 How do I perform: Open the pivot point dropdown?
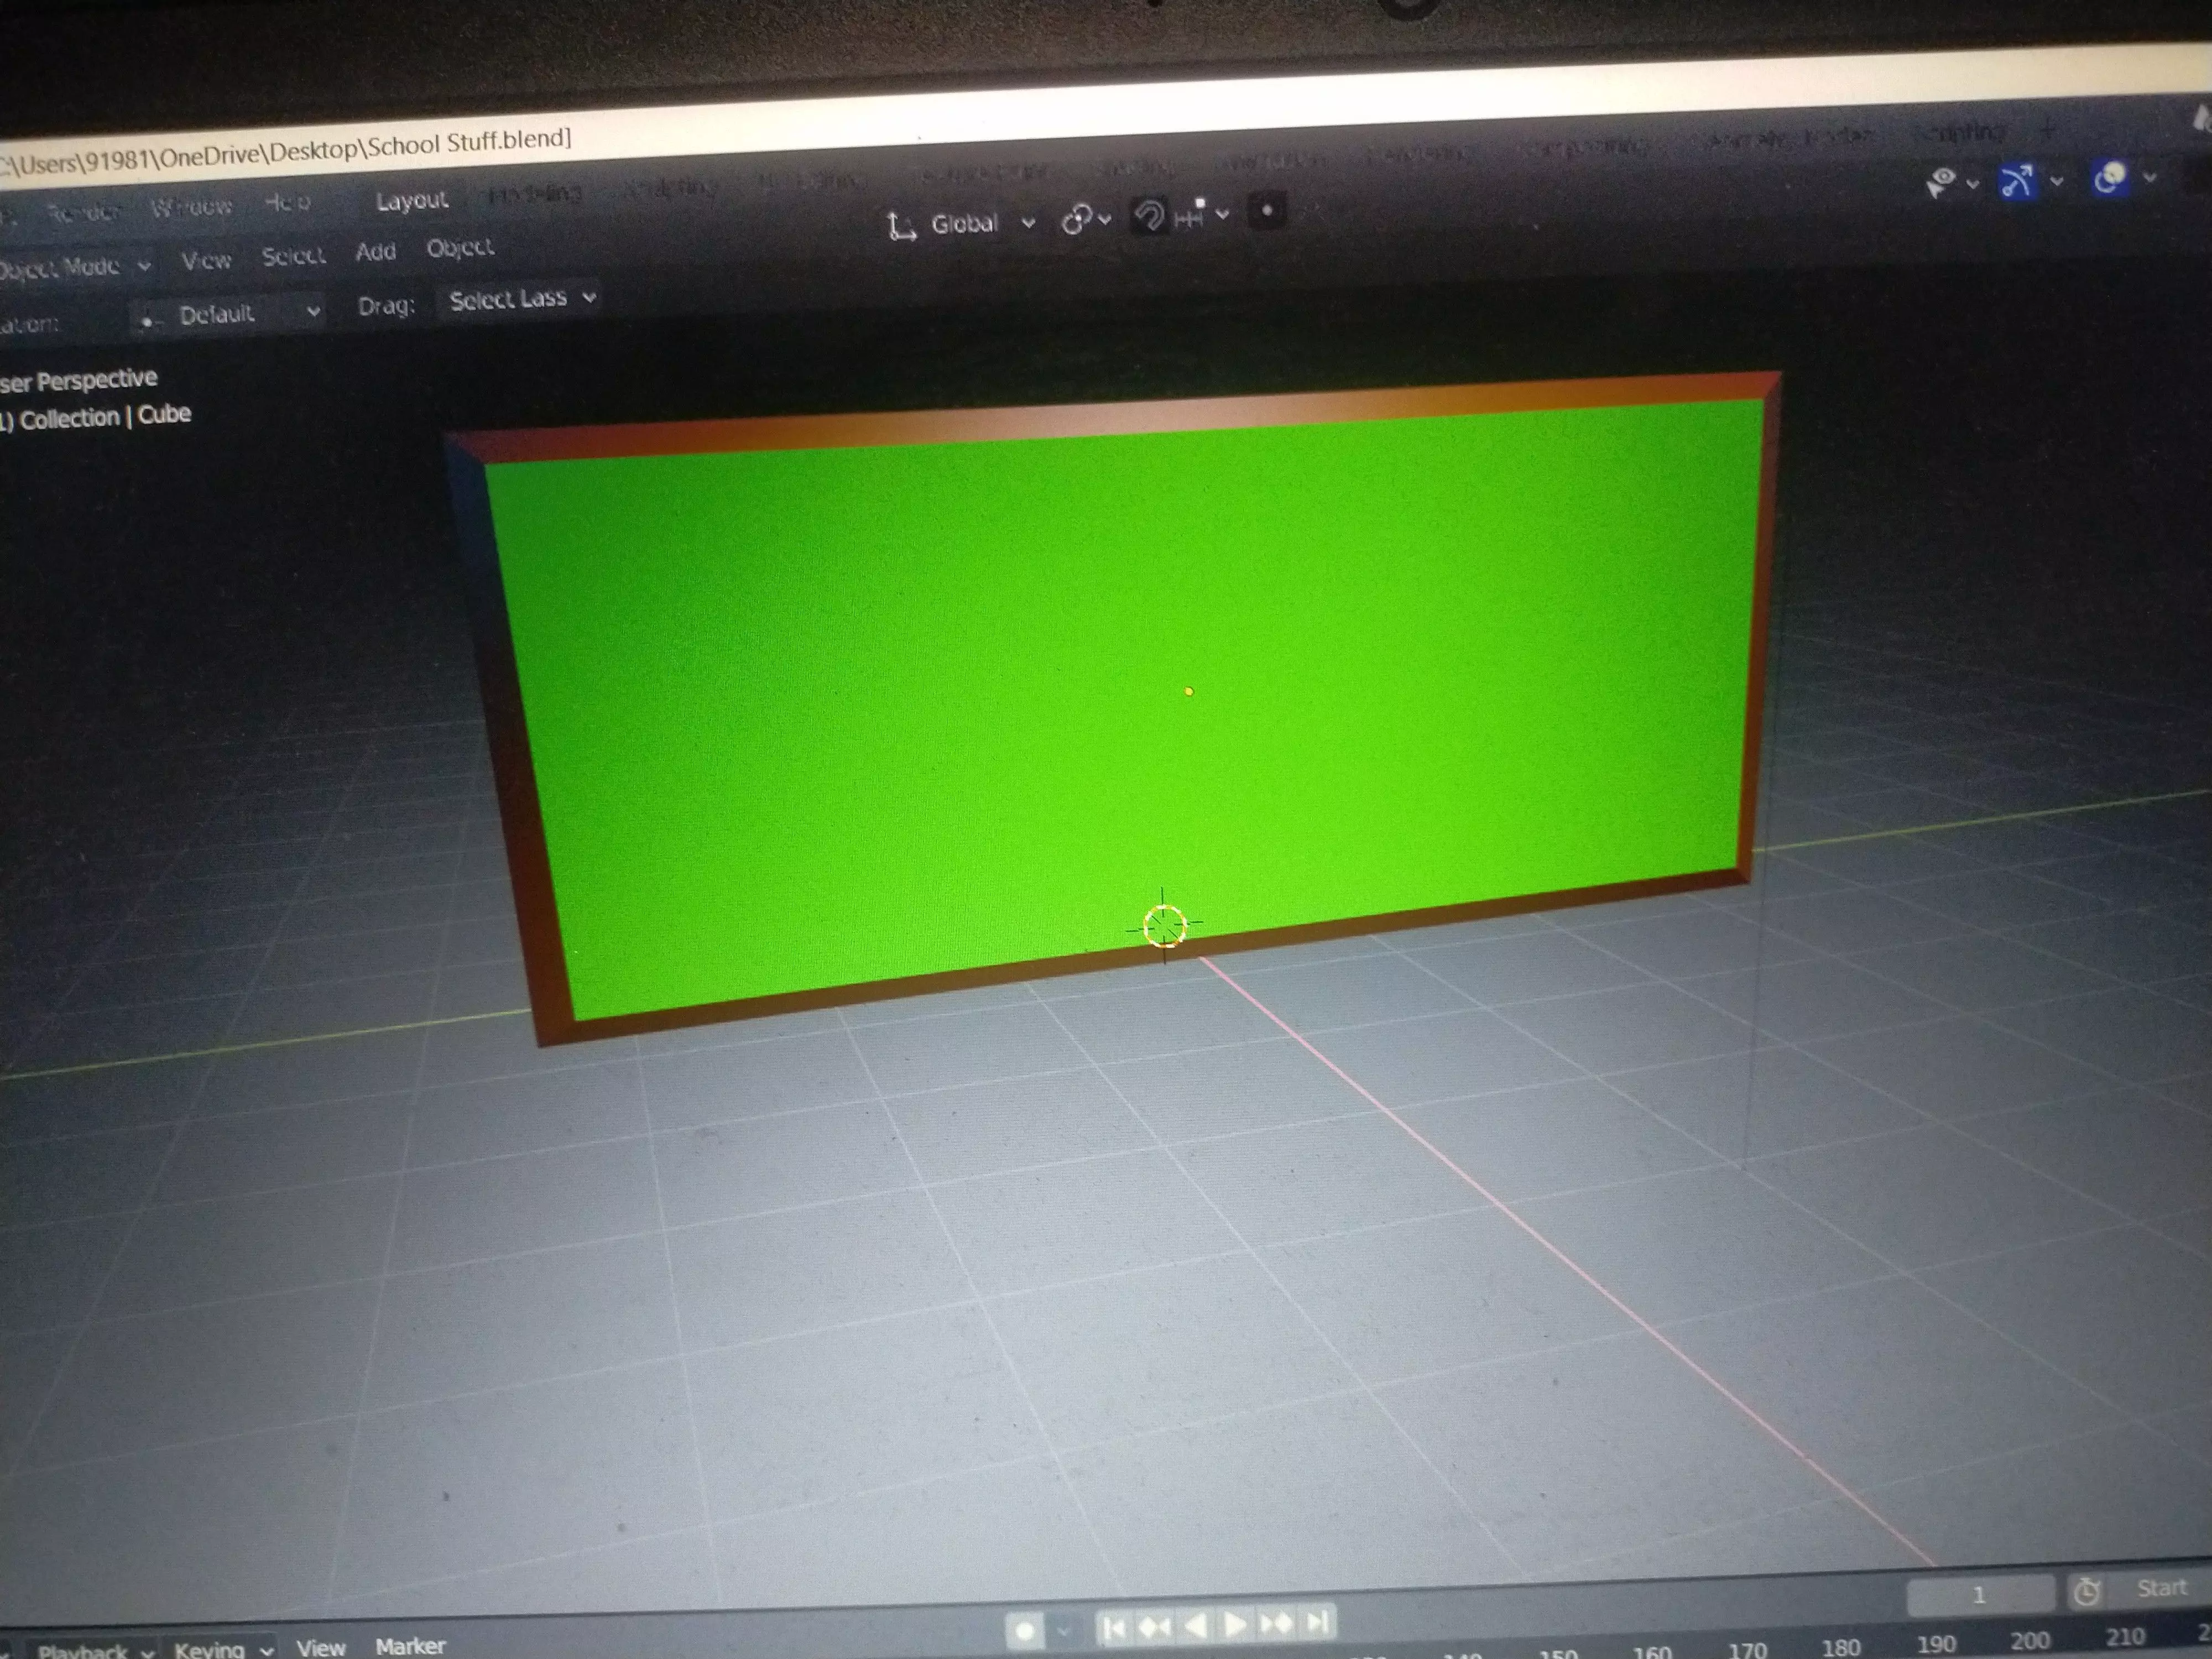tap(1085, 218)
